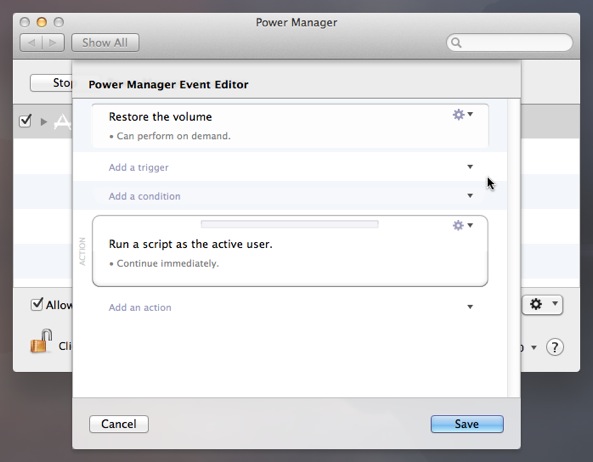Click the Add an action text
The height and width of the screenshot is (462, 593).
pyautogui.click(x=140, y=307)
